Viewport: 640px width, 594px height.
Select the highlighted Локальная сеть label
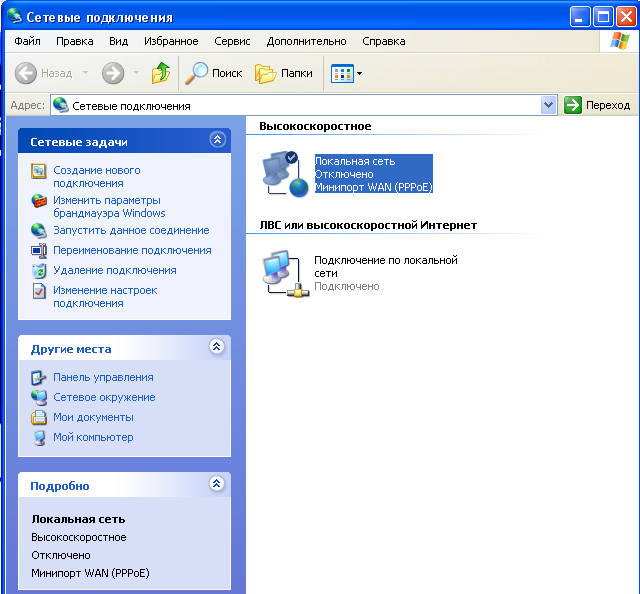pos(373,174)
